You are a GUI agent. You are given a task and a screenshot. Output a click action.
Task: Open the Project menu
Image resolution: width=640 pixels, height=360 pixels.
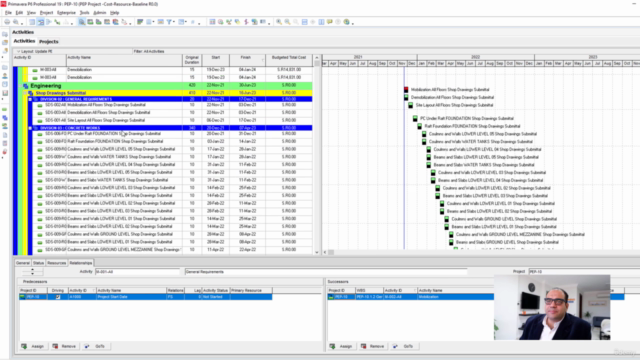click(x=47, y=13)
